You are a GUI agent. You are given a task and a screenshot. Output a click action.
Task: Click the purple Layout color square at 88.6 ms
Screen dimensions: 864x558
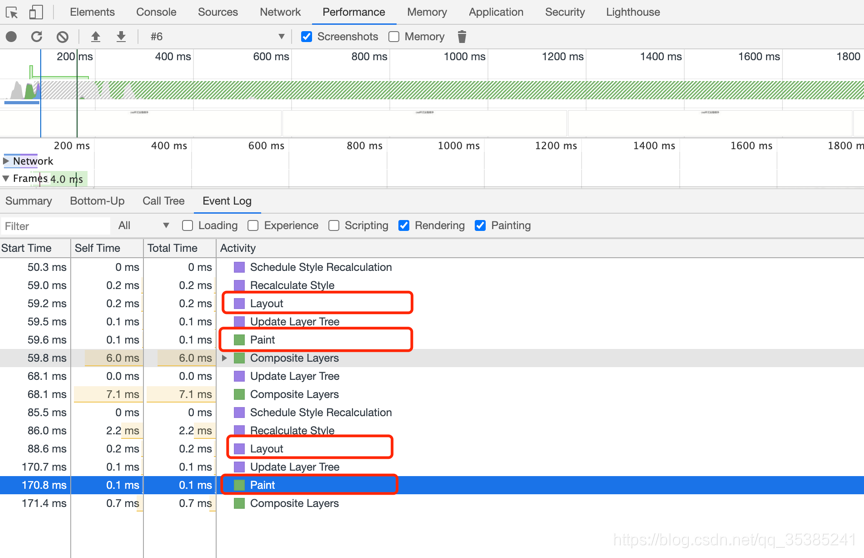[239, 449]
